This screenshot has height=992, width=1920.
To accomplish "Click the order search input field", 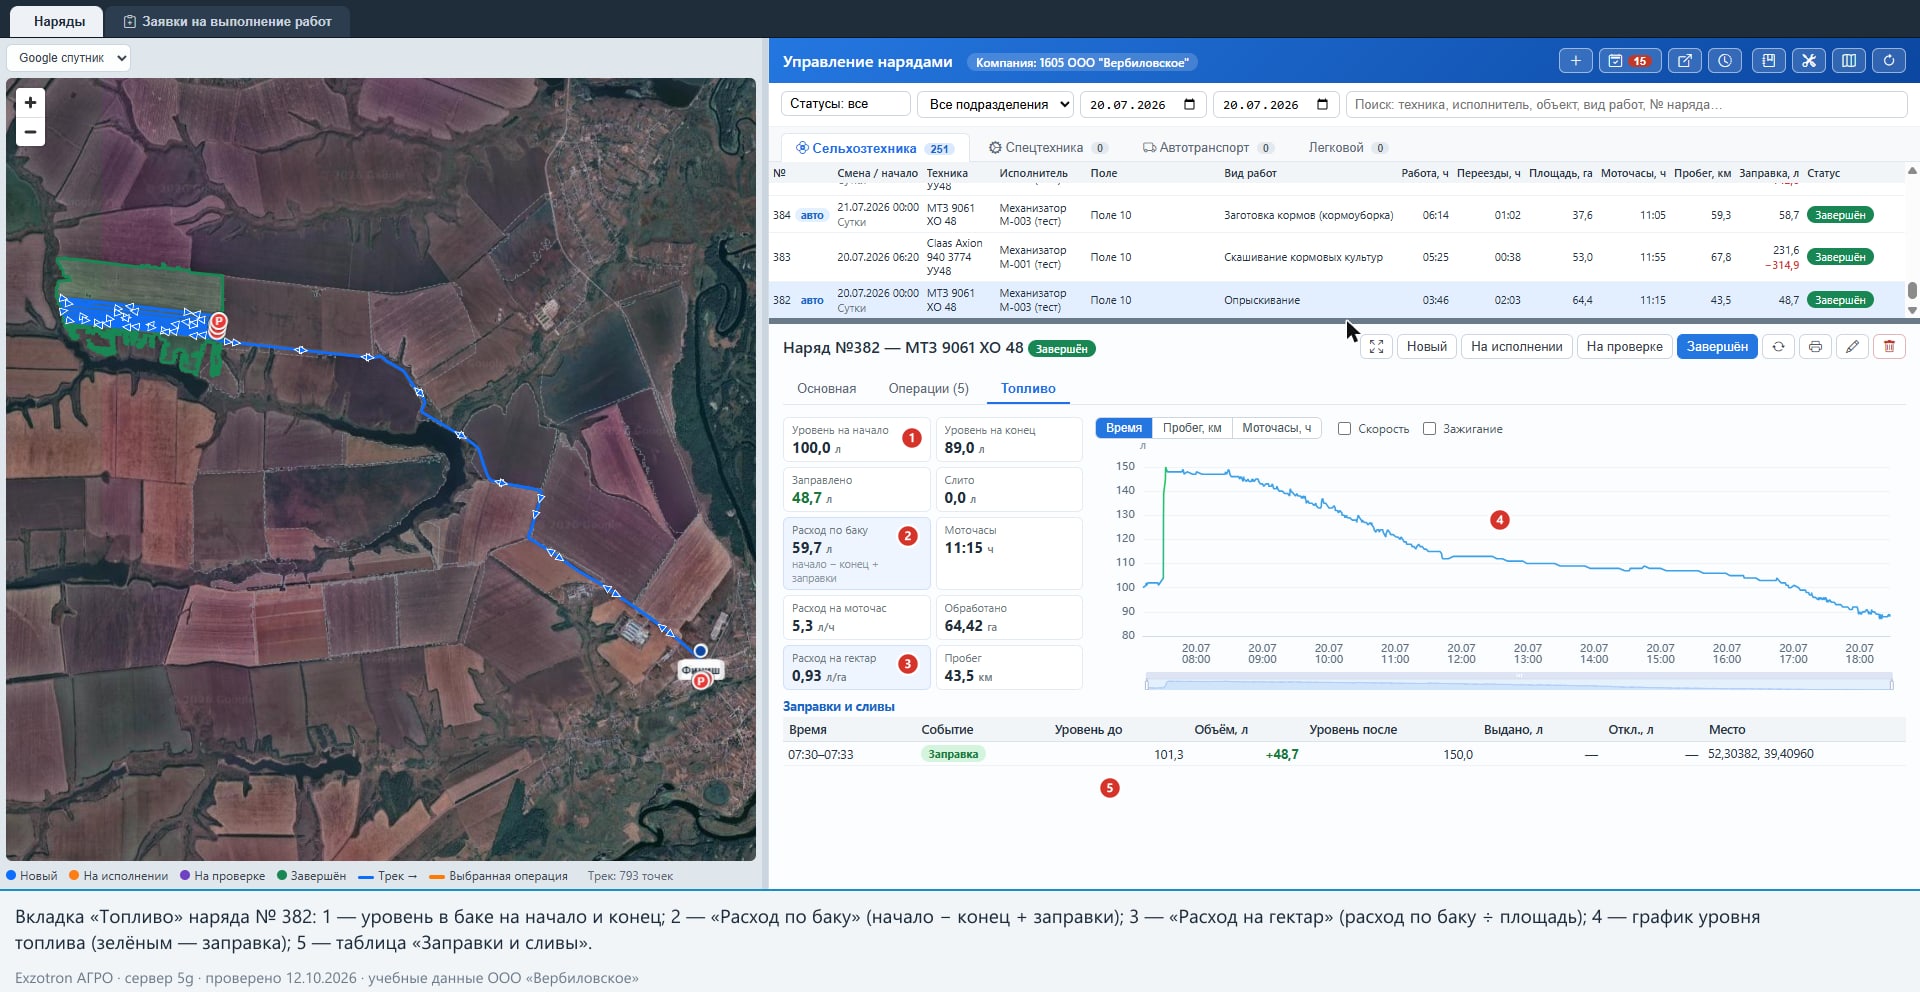I will 1626,104.
